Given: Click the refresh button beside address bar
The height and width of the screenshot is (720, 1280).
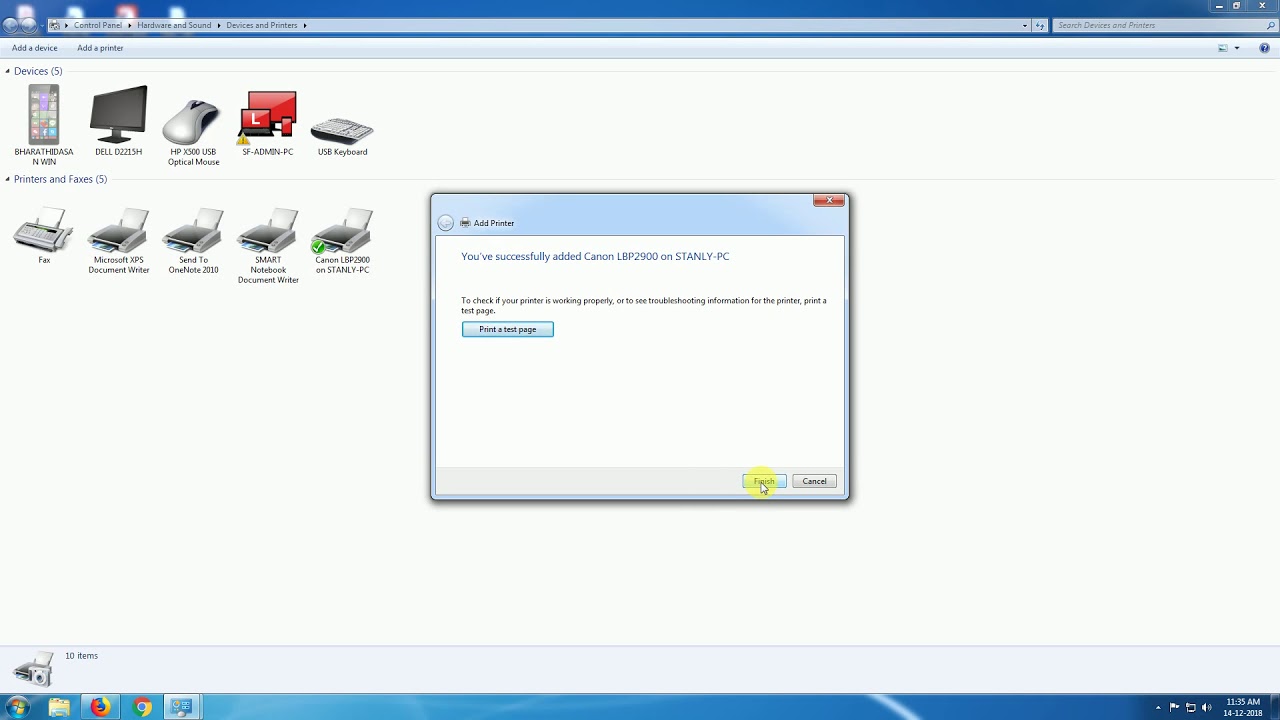Looking at the screenshot, I should coord(1040,25).
